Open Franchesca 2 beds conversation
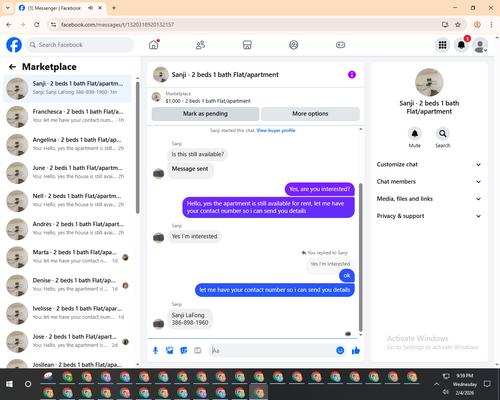This screenshot has height=400, width=500. click(67, 116)
